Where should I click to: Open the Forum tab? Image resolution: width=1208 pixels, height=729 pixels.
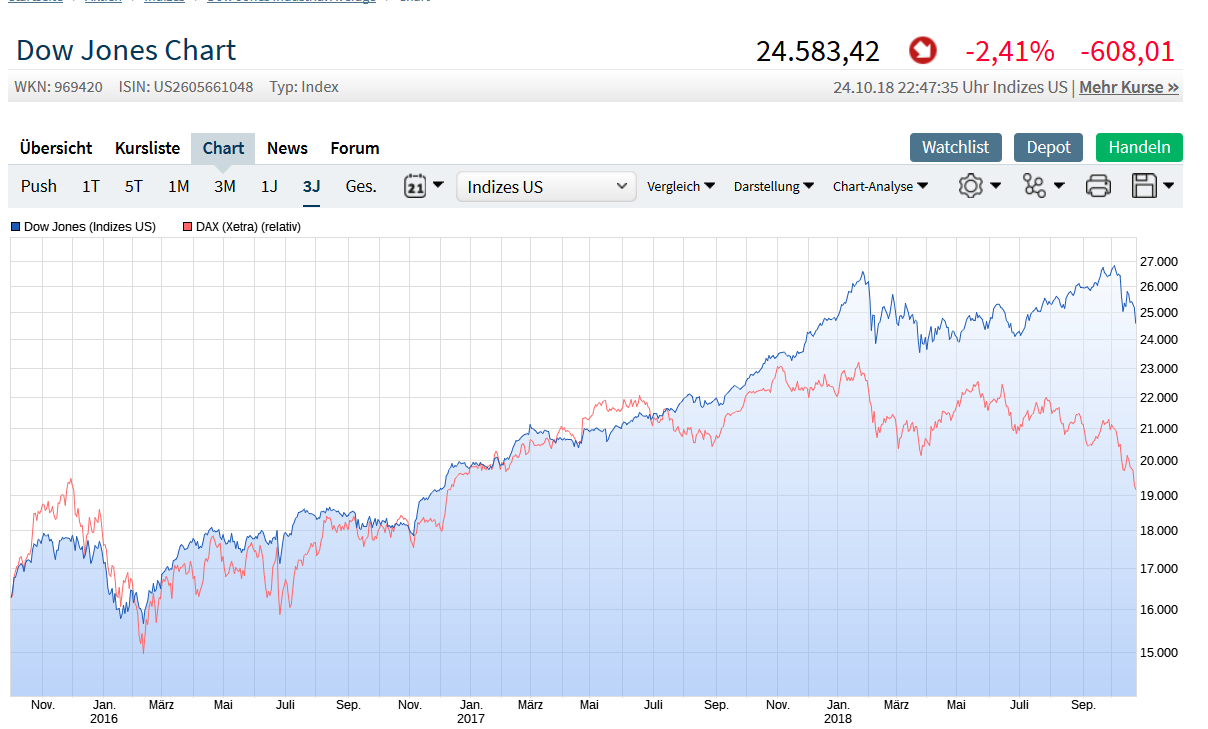(x=355, y=148)
